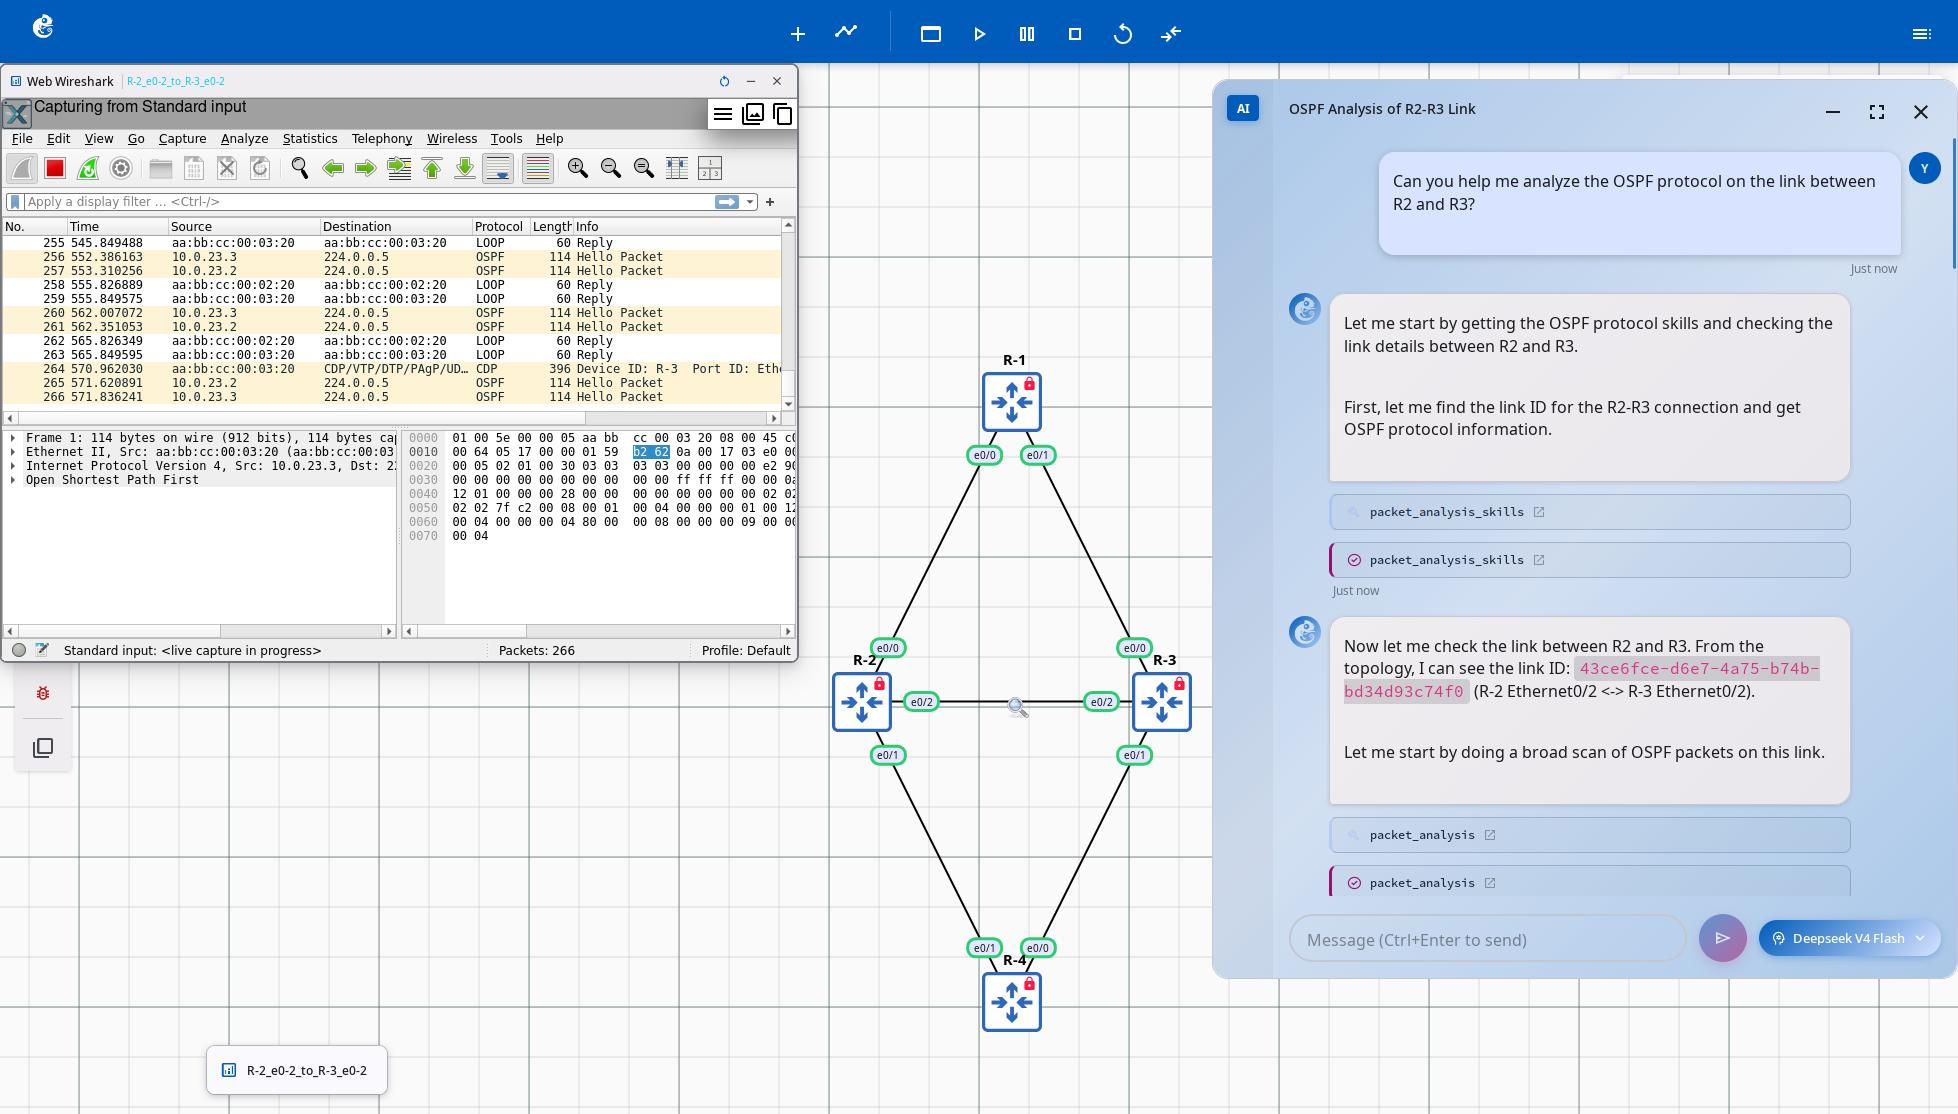Screen dimensions: 1958x1114
Task: Open the display filter history dropdown
Action: (750, 202)
